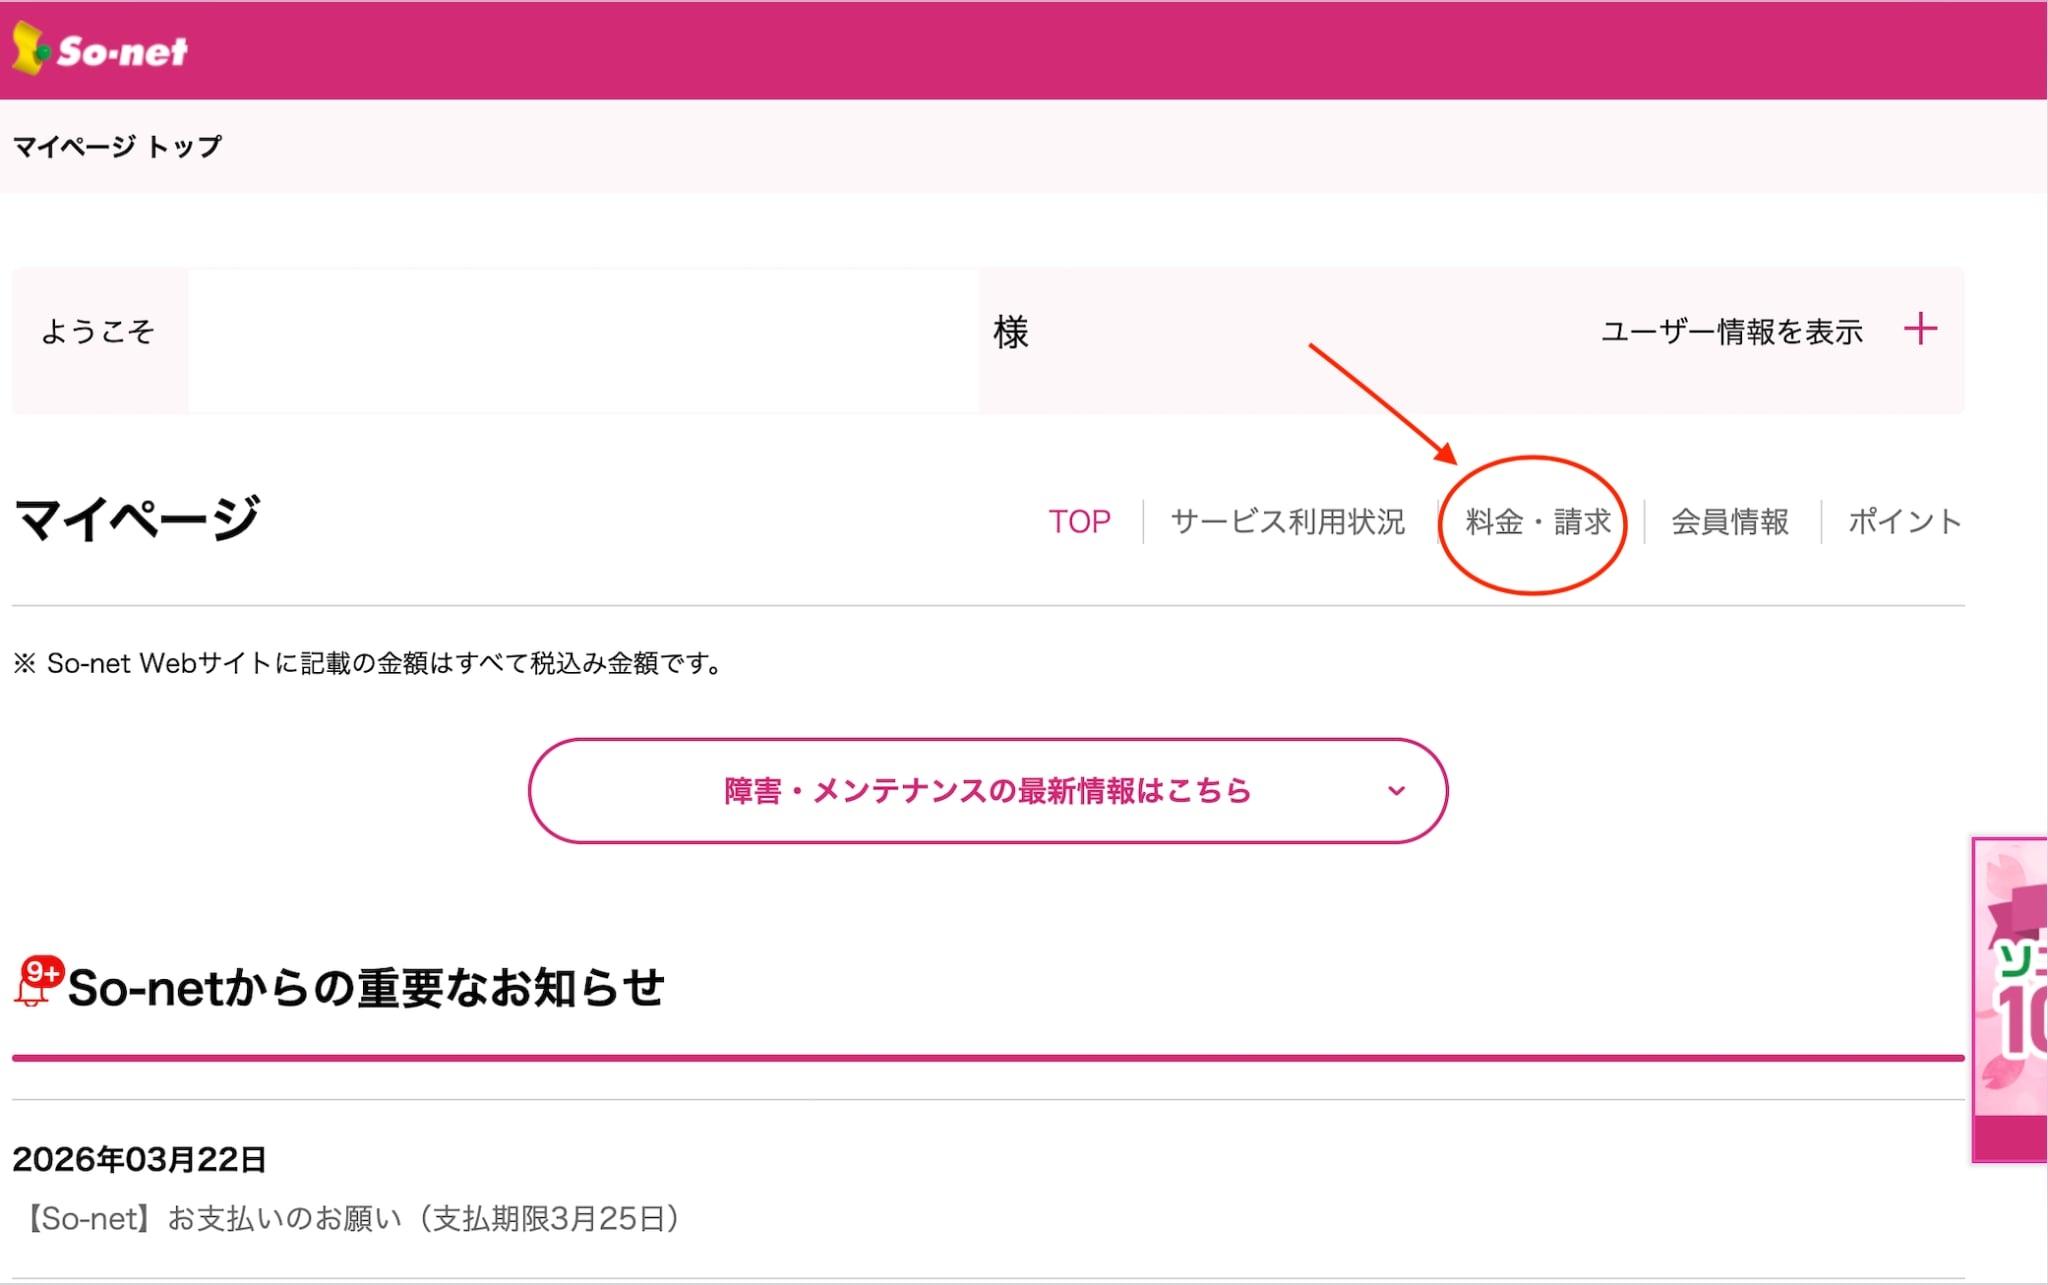Click the So-net logo icon
The height and width of the screenshot is (1285, 2048).
tap(30, 48)
